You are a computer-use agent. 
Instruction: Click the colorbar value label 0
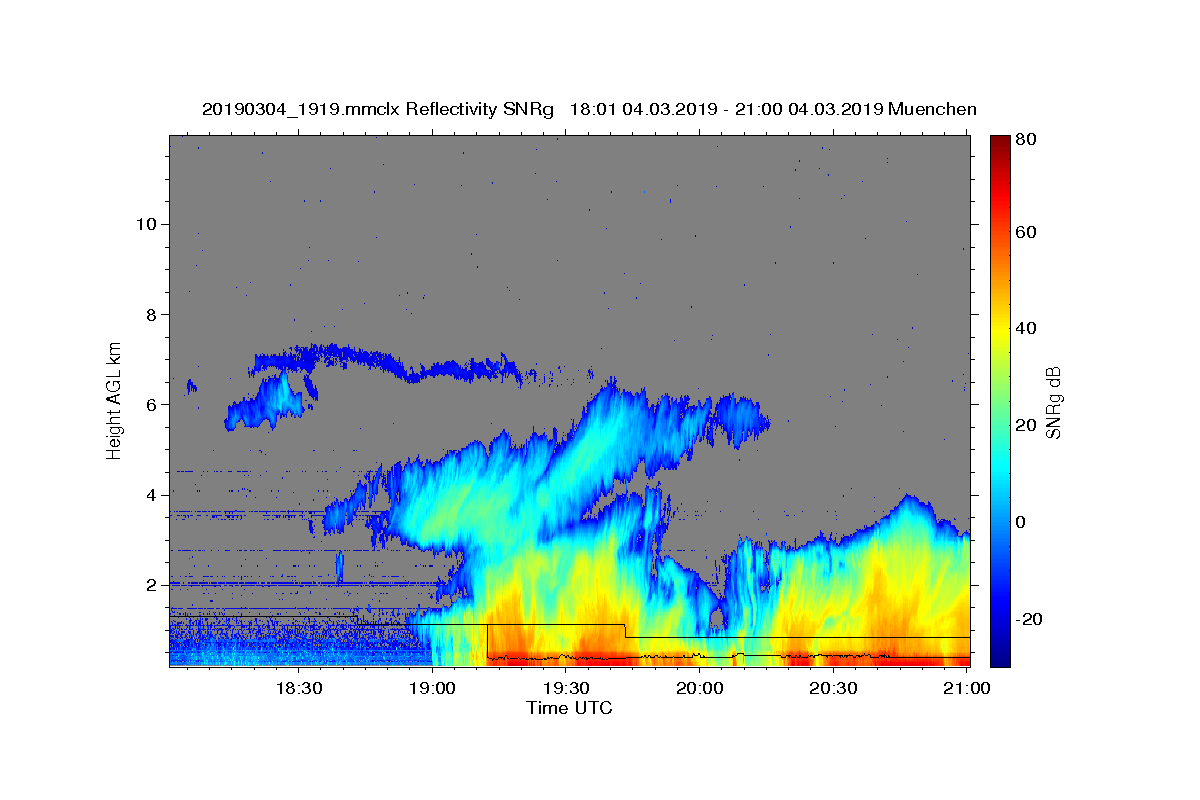click(x=1021, y=522)
